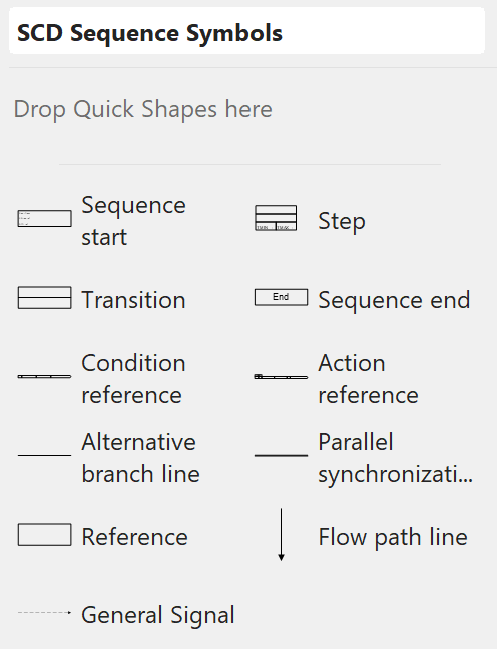498x650 pixels.
Task: Click the Sequence start label text
Action: 134,221
